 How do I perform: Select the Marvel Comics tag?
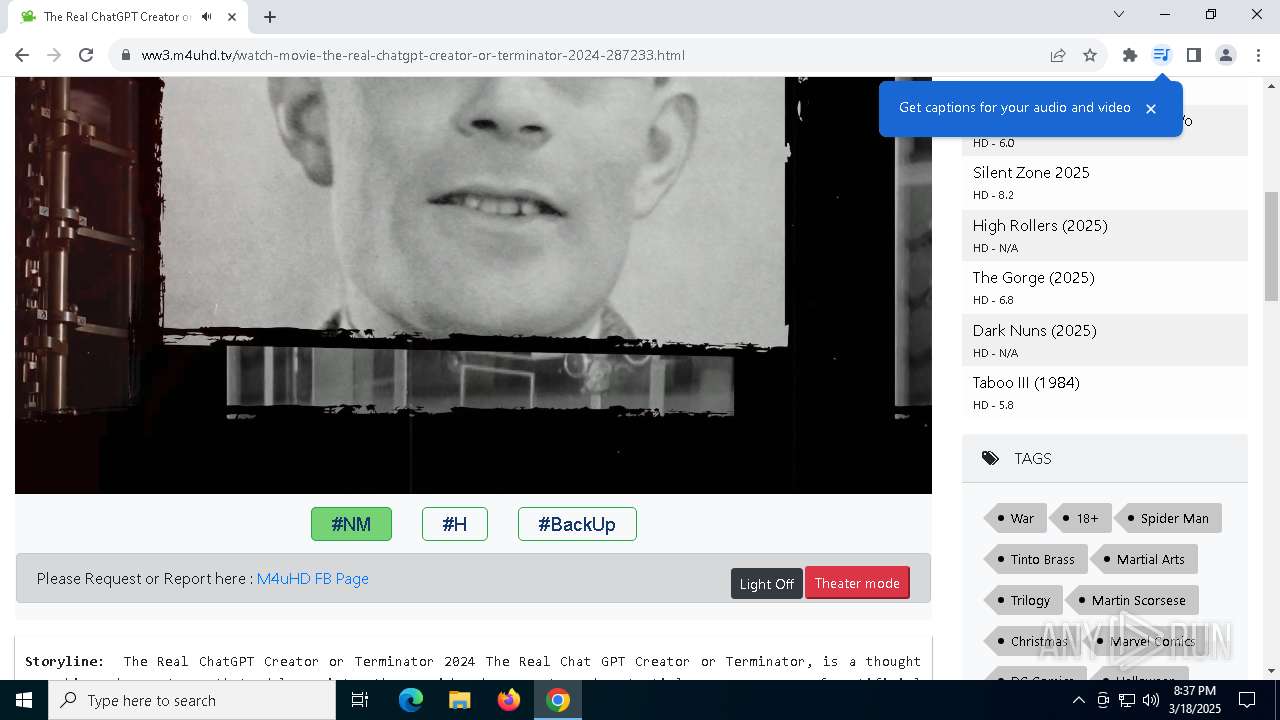click(x=1145, y=641)
